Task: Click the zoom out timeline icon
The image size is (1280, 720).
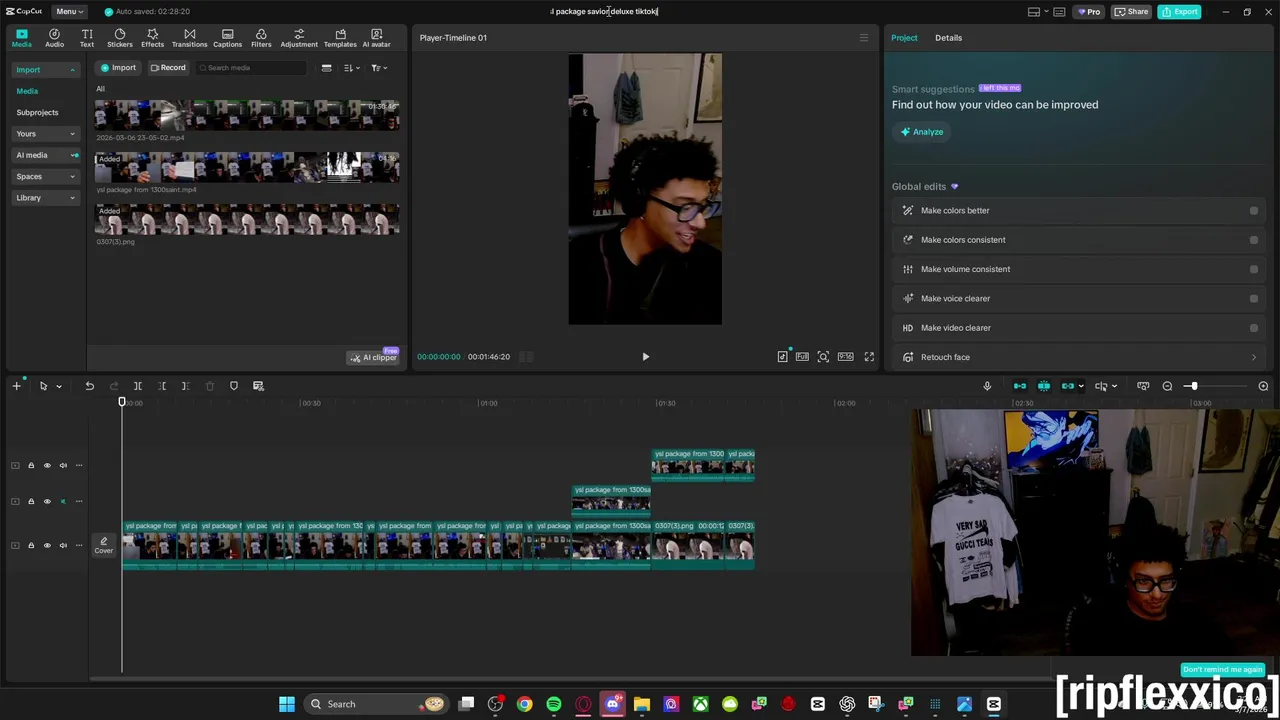Action: [x=1167, y=386]
